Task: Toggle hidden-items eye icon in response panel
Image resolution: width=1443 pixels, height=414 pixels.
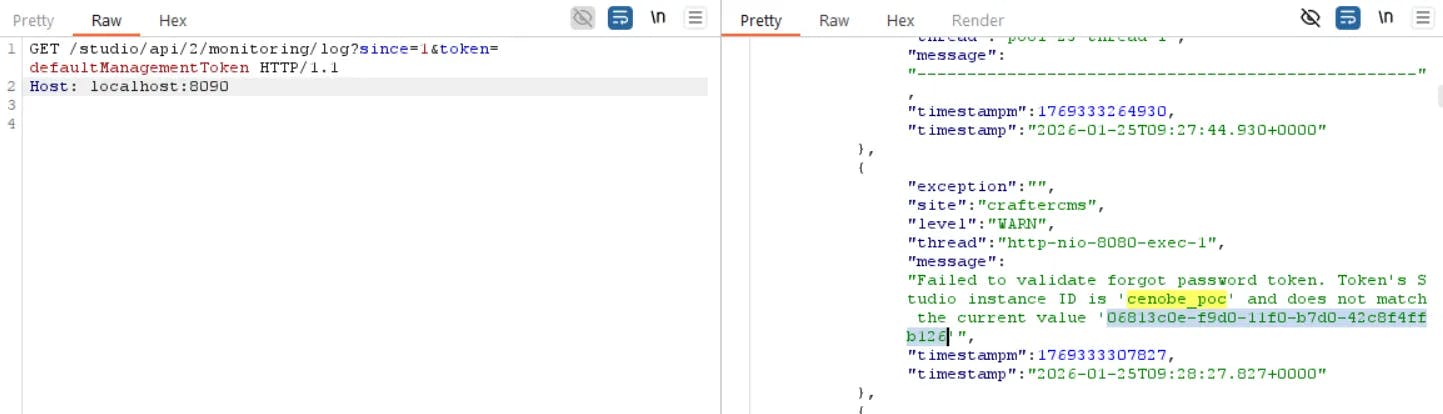Action: [1310, 18]
